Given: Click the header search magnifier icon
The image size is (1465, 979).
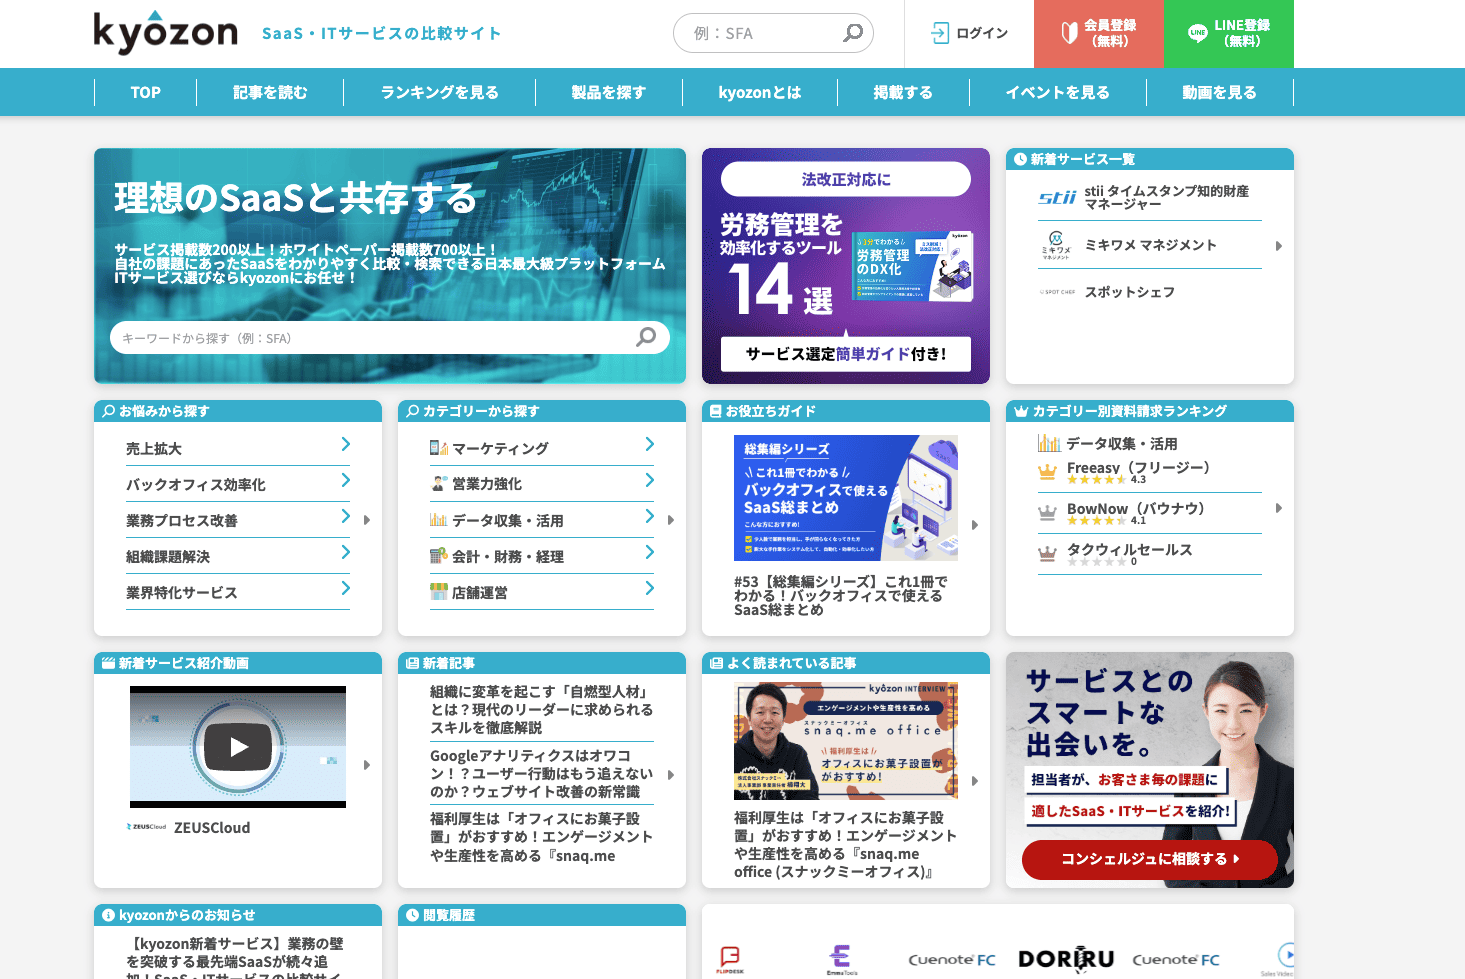Looking at the screenshot, I should coord(852,33).
